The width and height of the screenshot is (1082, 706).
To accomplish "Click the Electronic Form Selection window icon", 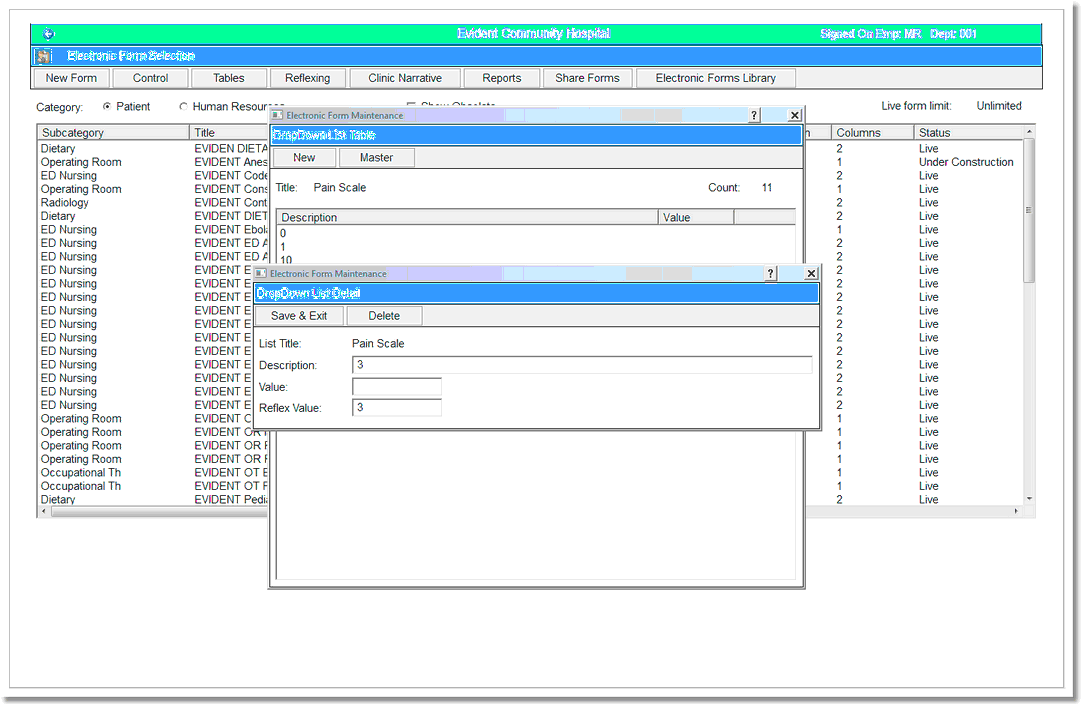I will (44, 56).
